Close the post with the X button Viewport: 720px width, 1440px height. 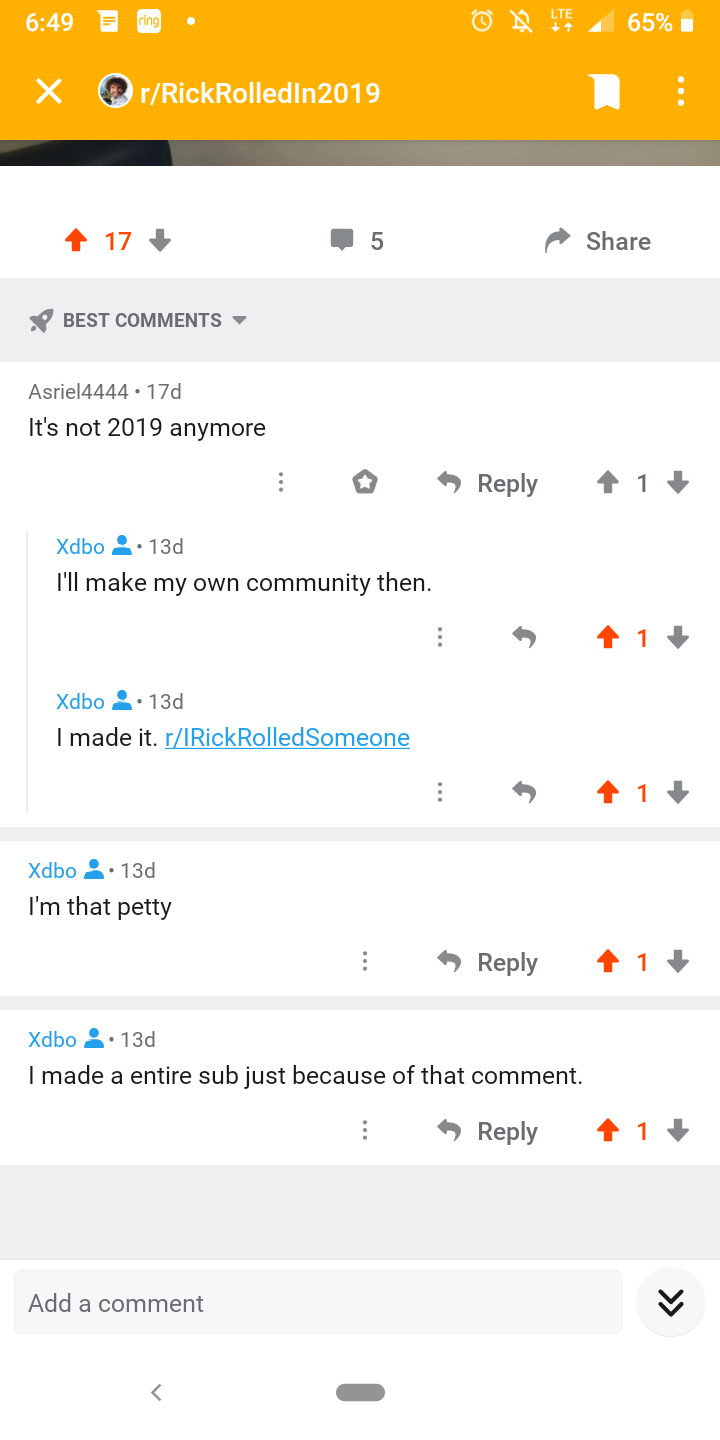tap(48, 92)
